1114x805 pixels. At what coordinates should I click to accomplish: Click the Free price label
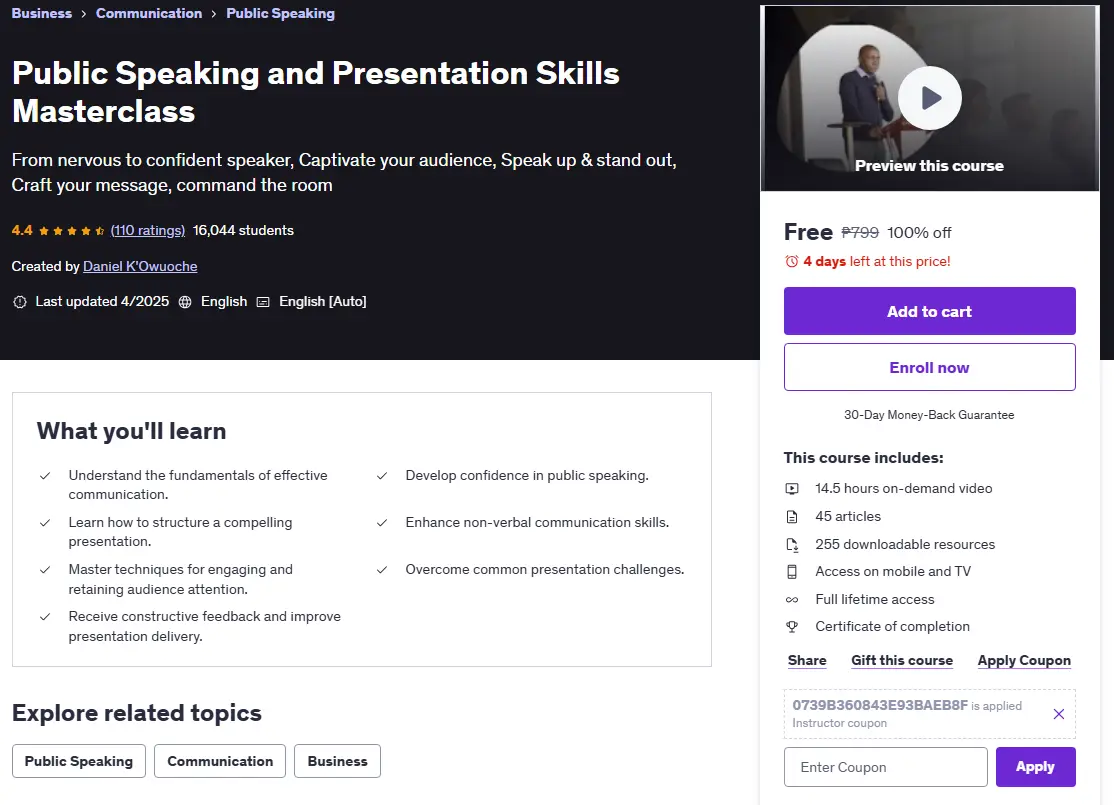808,232
